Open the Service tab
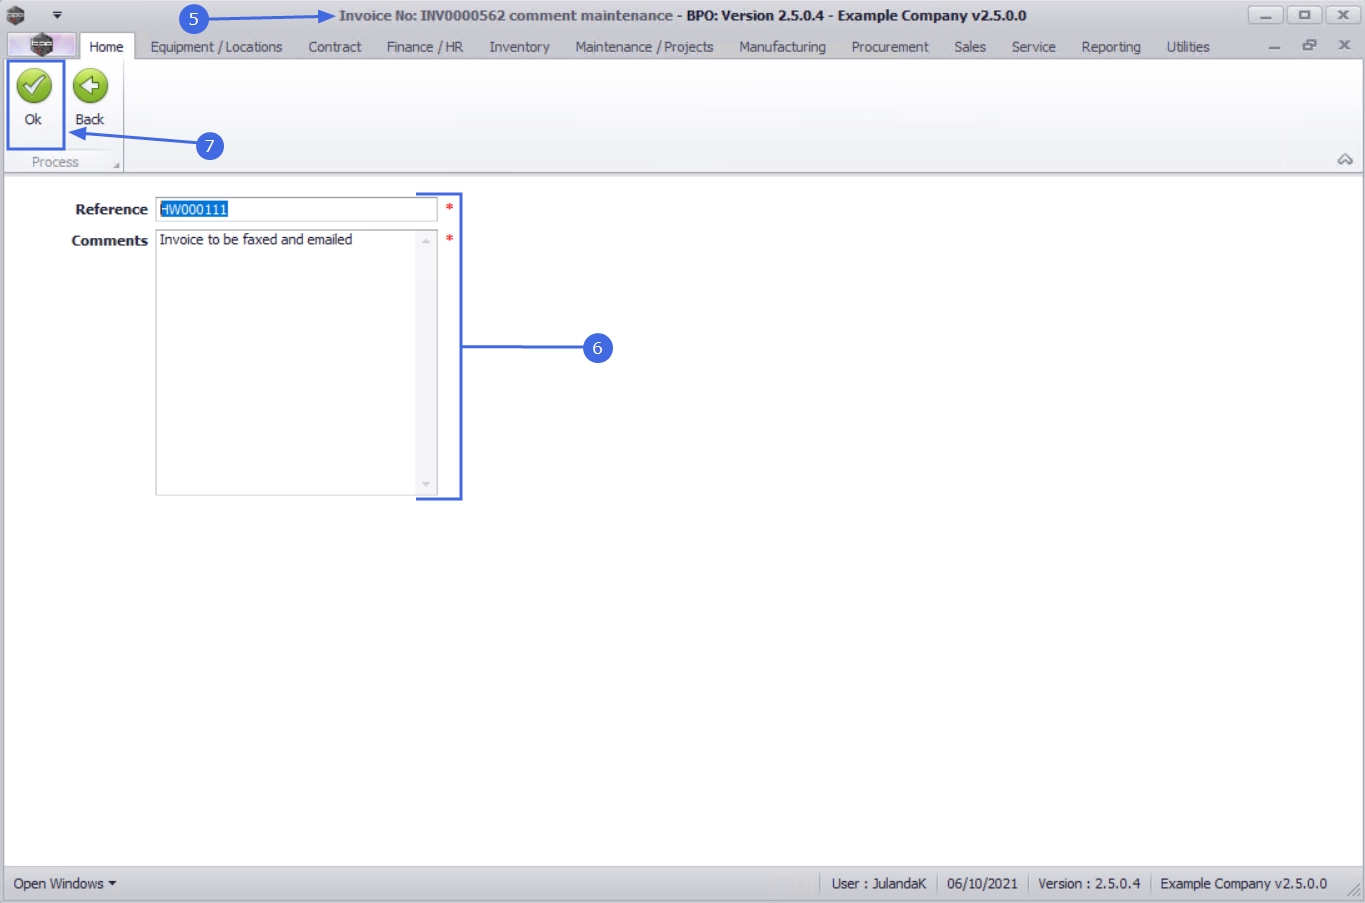Image resolution: width=1365 pixels, height=903 pixels. (x=1033, y=47)
